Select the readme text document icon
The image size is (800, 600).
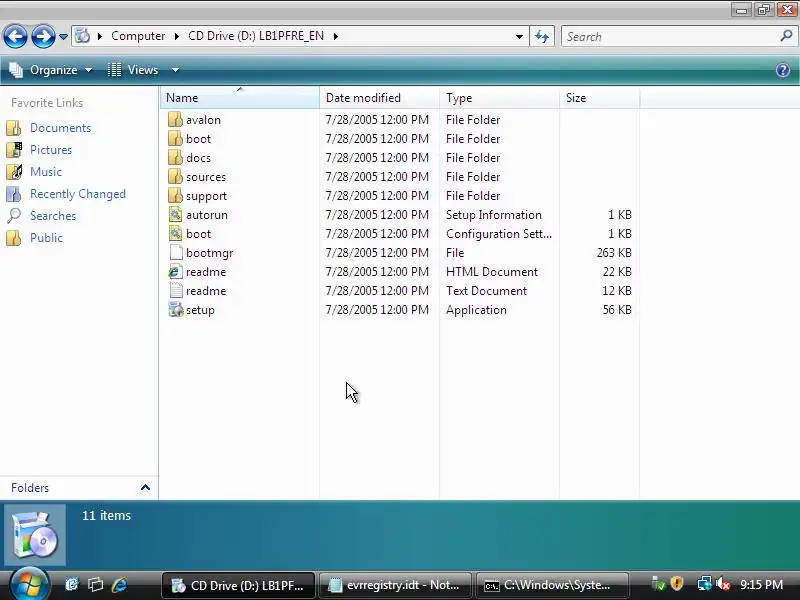point(175,291)
